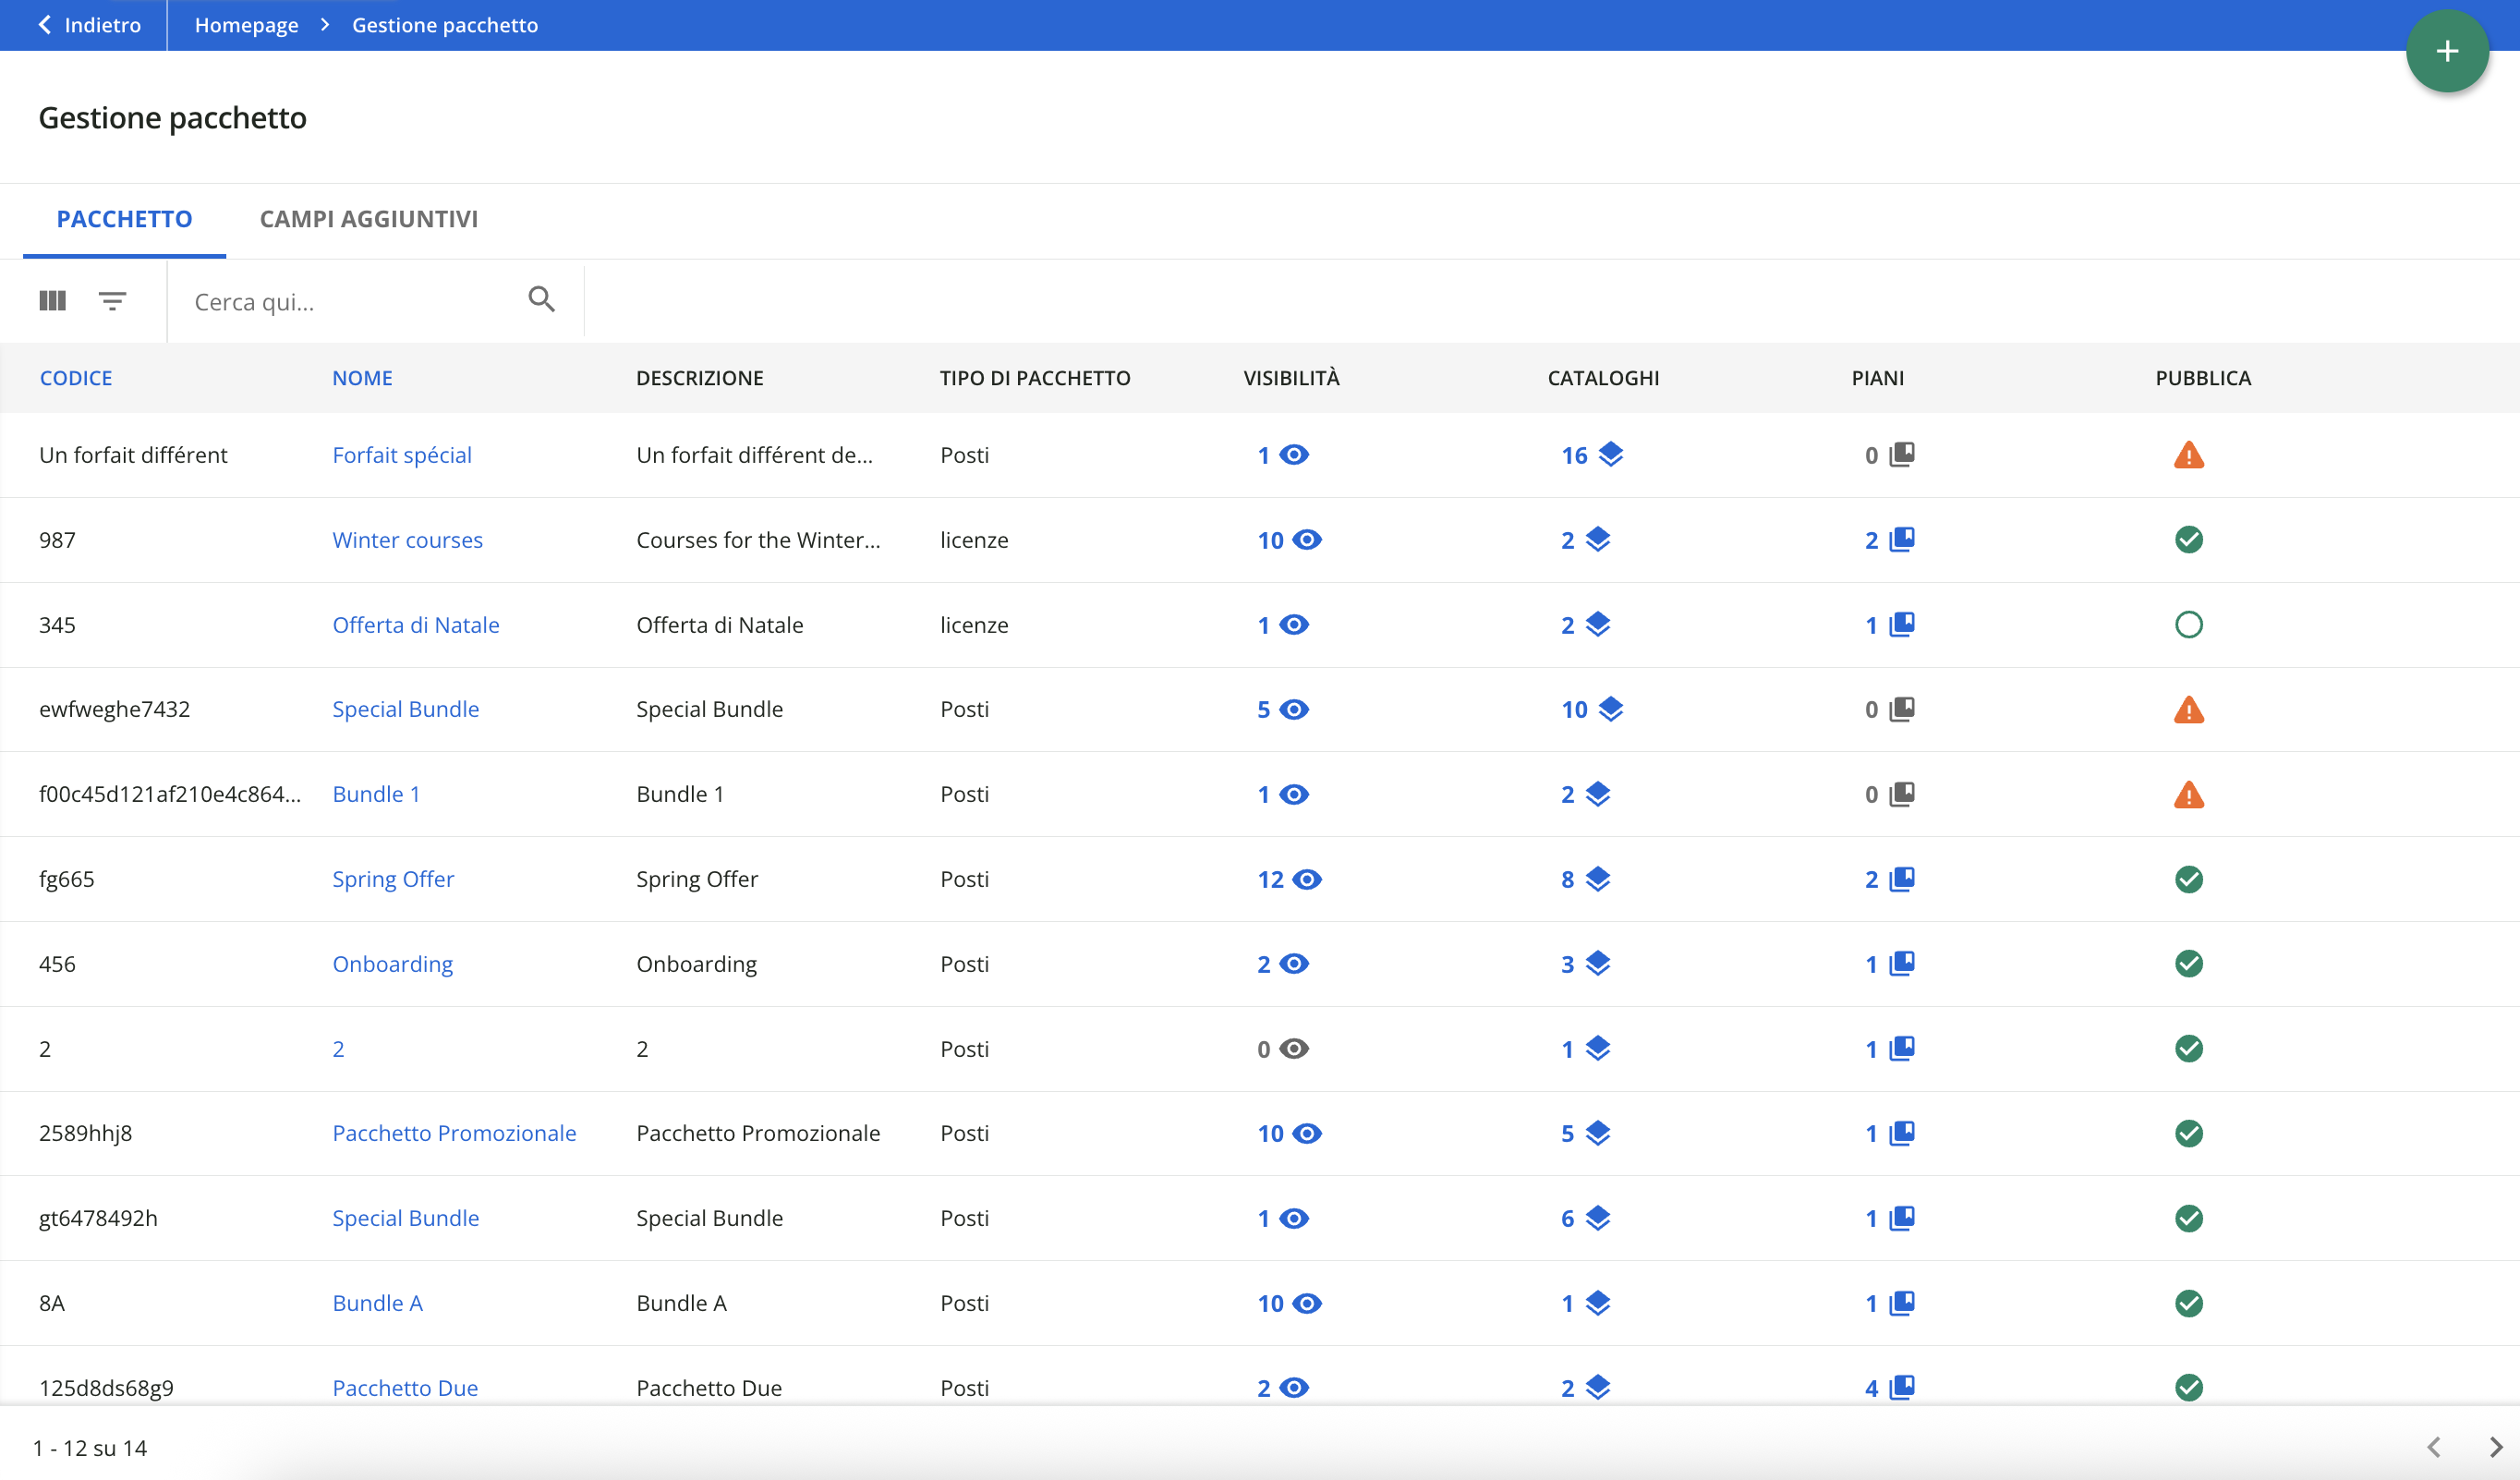Open the Onboarding package
This screenshot has height=1480, width=2520.
393,964
